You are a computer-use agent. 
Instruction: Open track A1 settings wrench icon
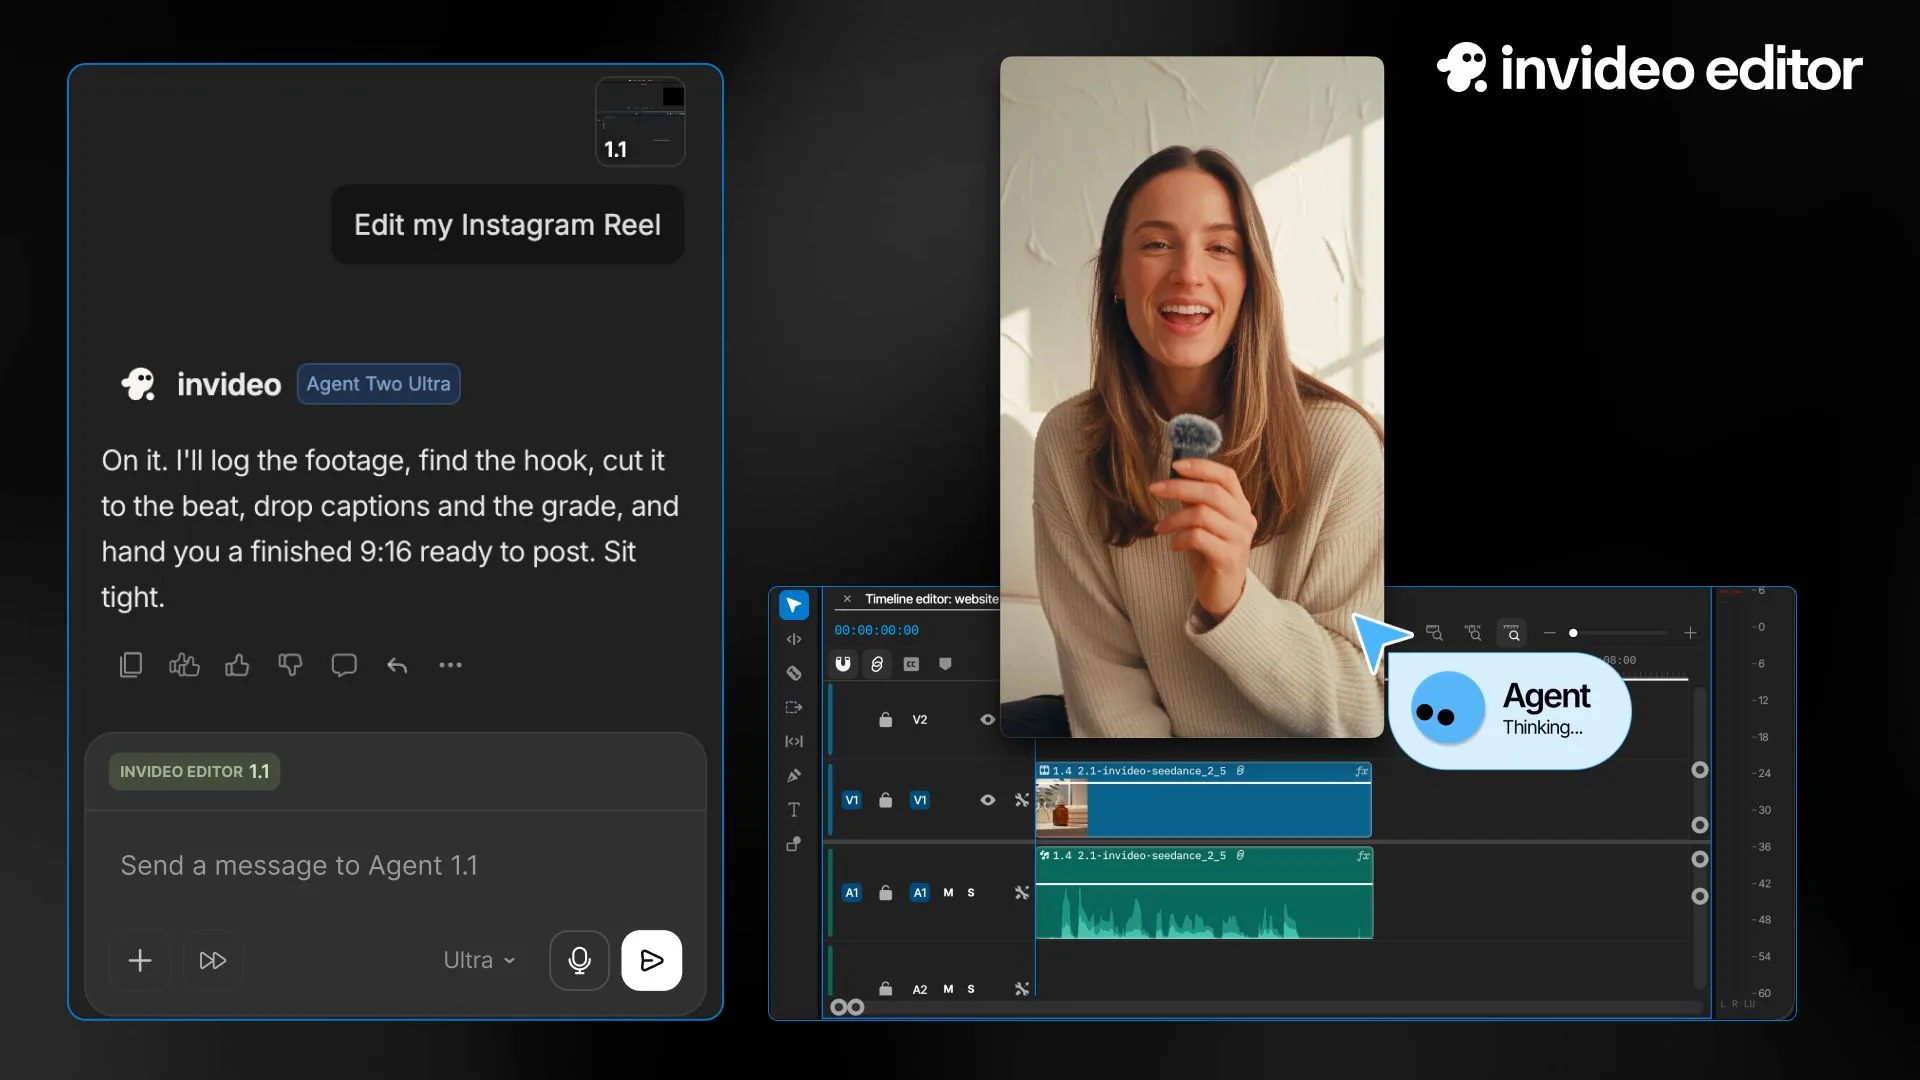pos(1021,892)
